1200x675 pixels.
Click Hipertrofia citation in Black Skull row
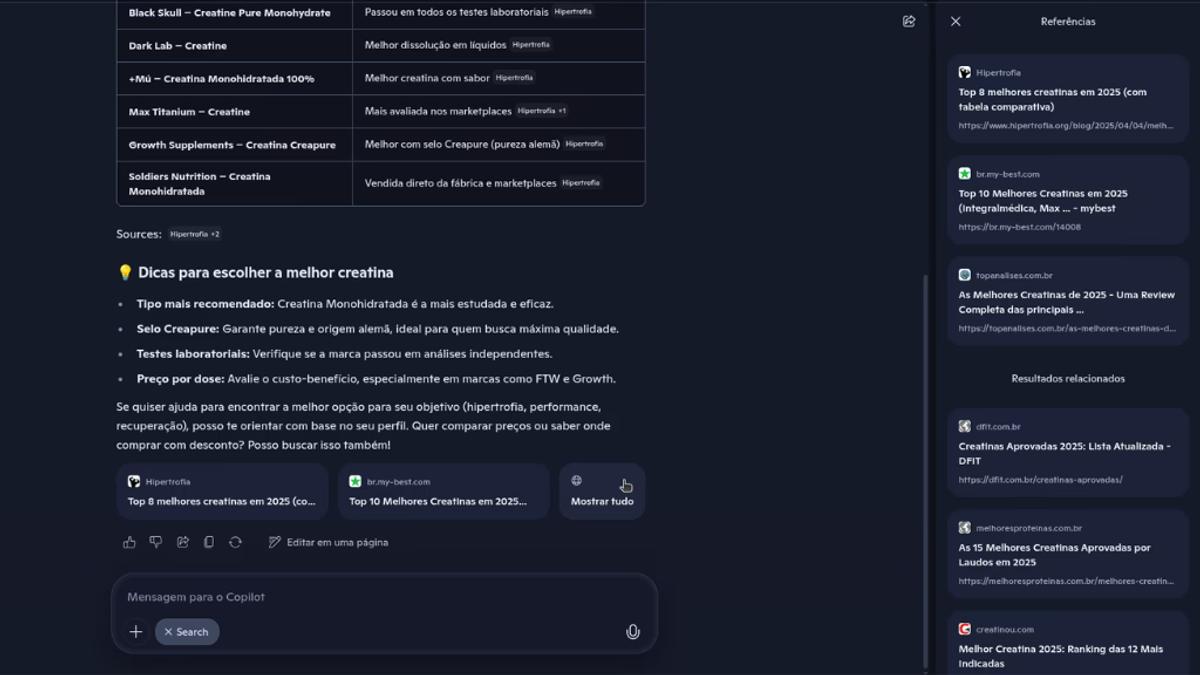pos(573,12)
